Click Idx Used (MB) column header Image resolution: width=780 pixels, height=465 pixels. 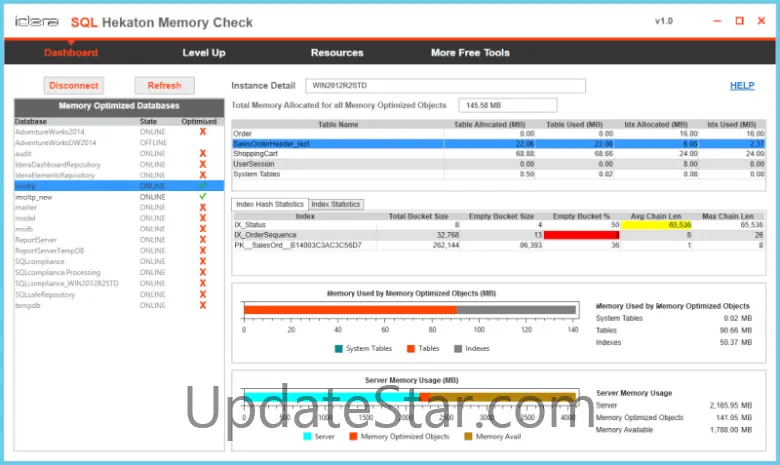(x=732, y=124)
